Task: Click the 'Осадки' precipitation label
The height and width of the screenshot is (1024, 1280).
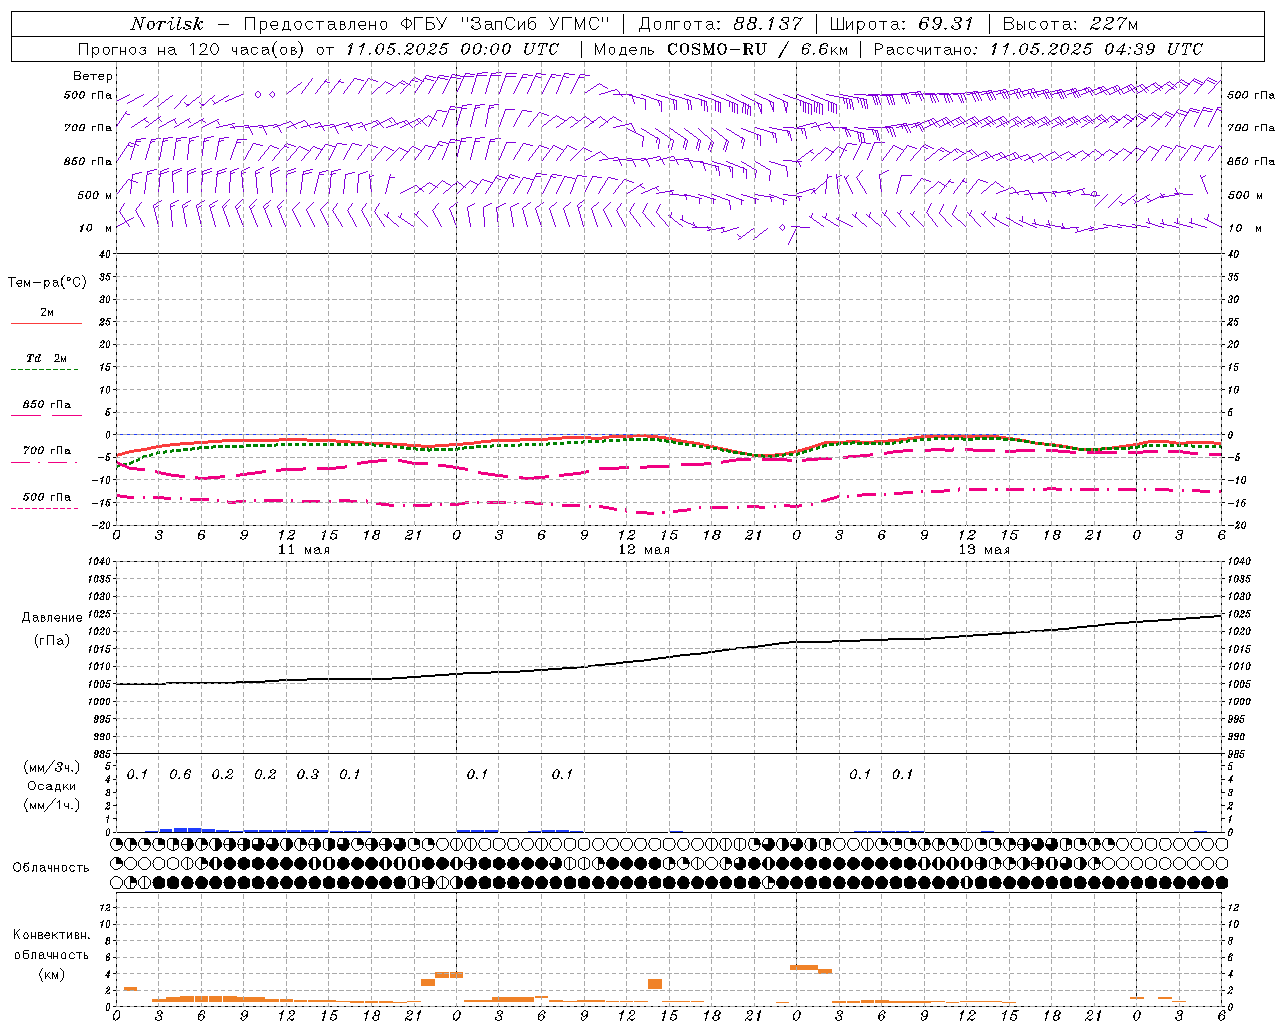Action: point(52,786)
